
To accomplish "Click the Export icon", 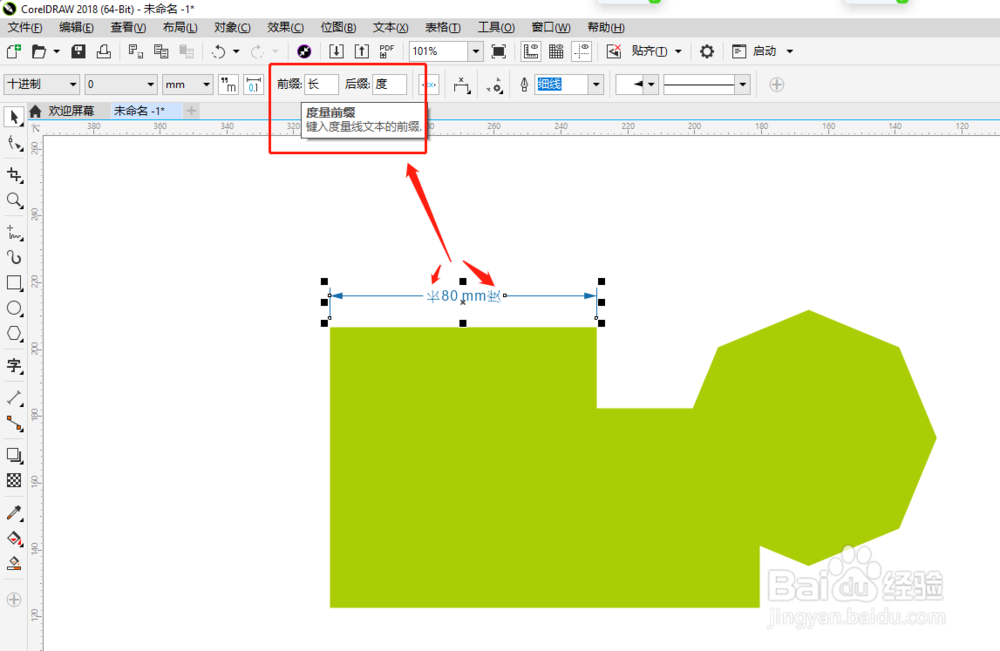I will pos(362,52).
